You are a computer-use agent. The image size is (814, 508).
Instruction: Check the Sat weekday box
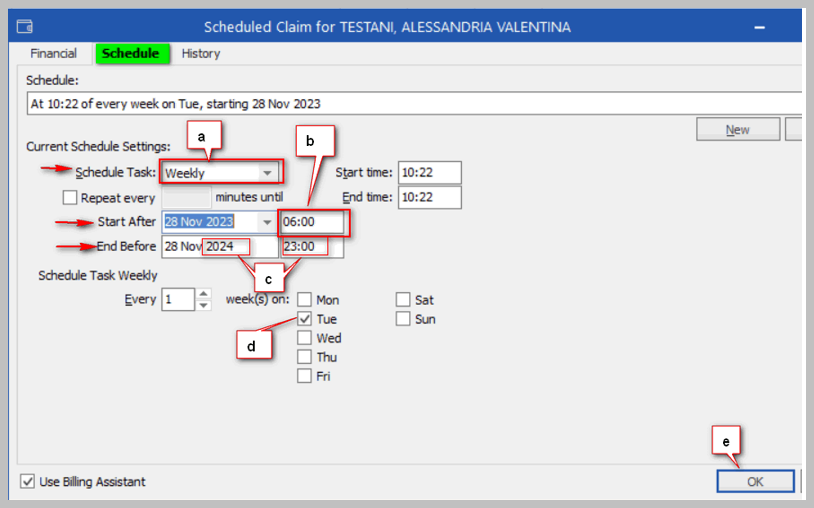[403, 300]
